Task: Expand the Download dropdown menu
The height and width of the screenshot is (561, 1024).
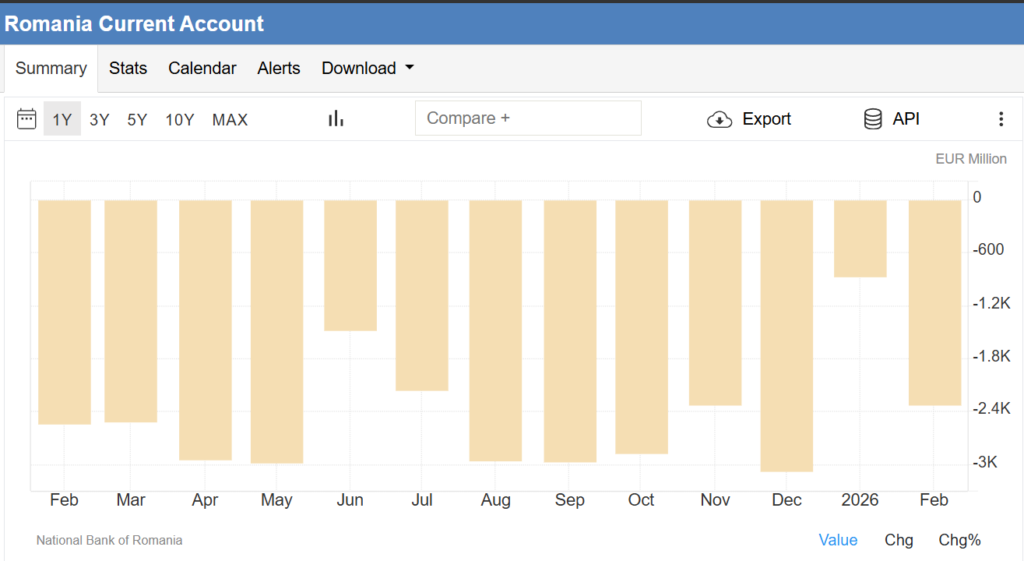Action: point(367,68)
